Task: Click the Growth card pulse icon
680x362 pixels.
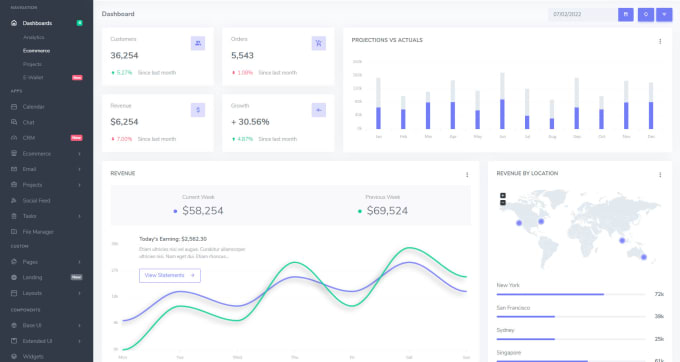Action: pyautogui.click(x=319, y=110)
